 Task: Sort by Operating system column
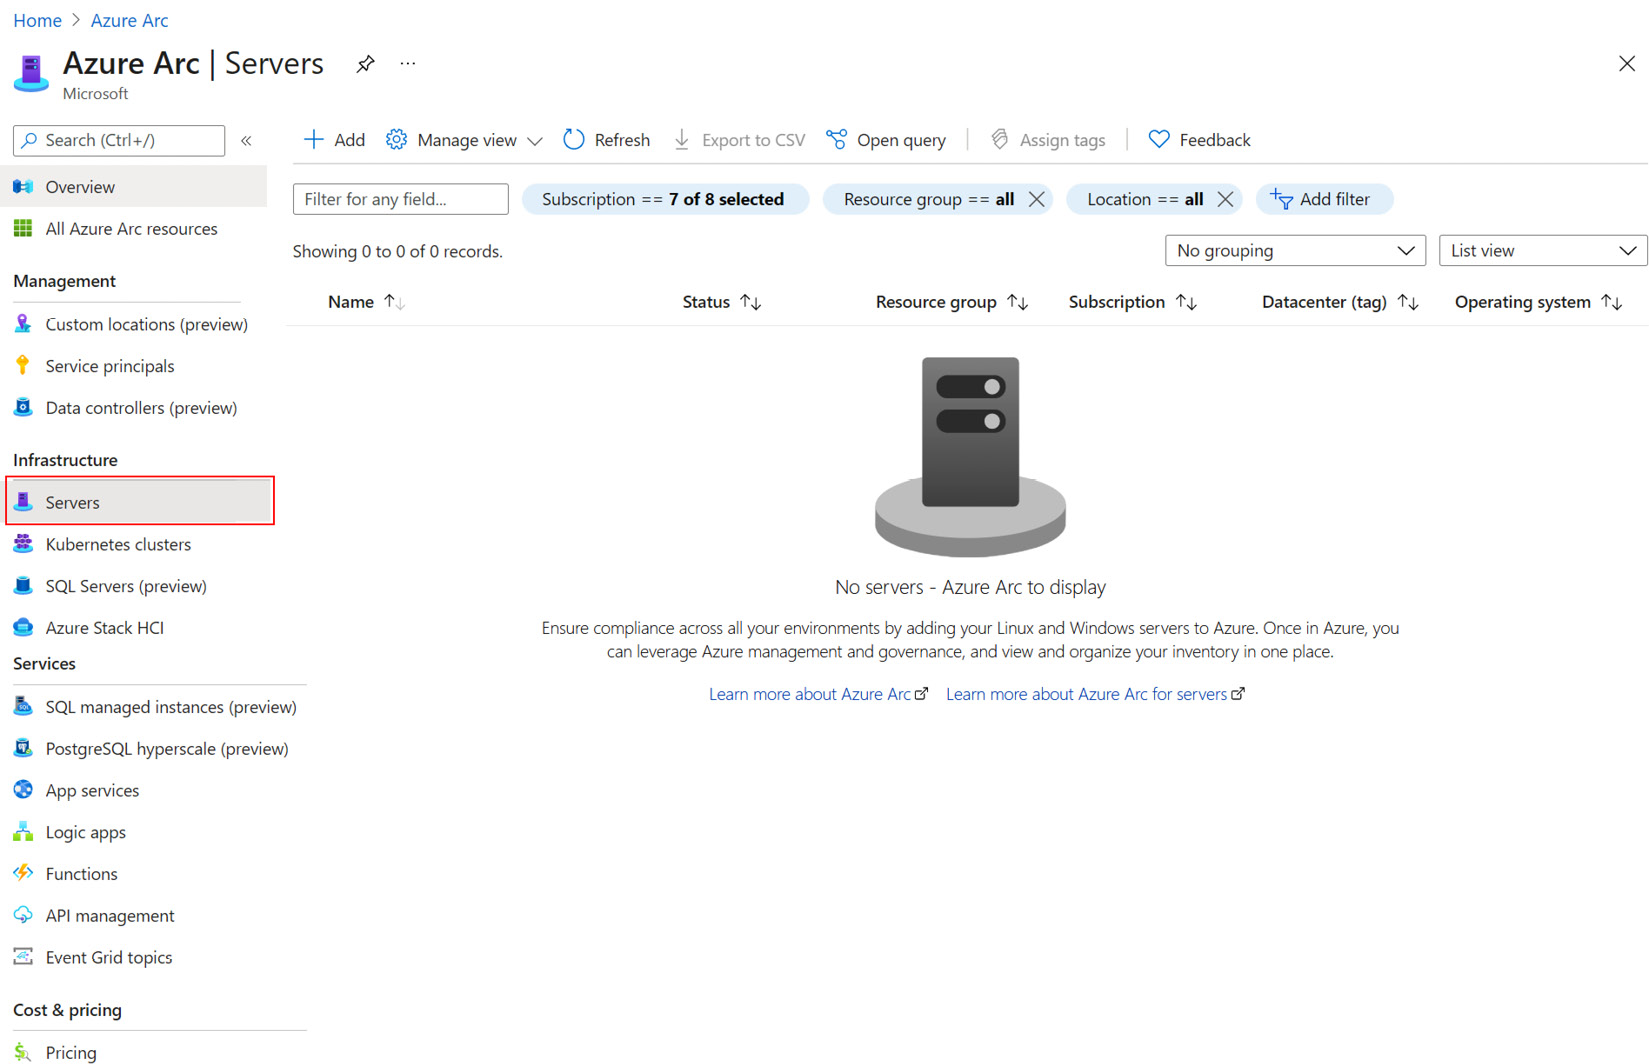click(x=1538, y=302)
